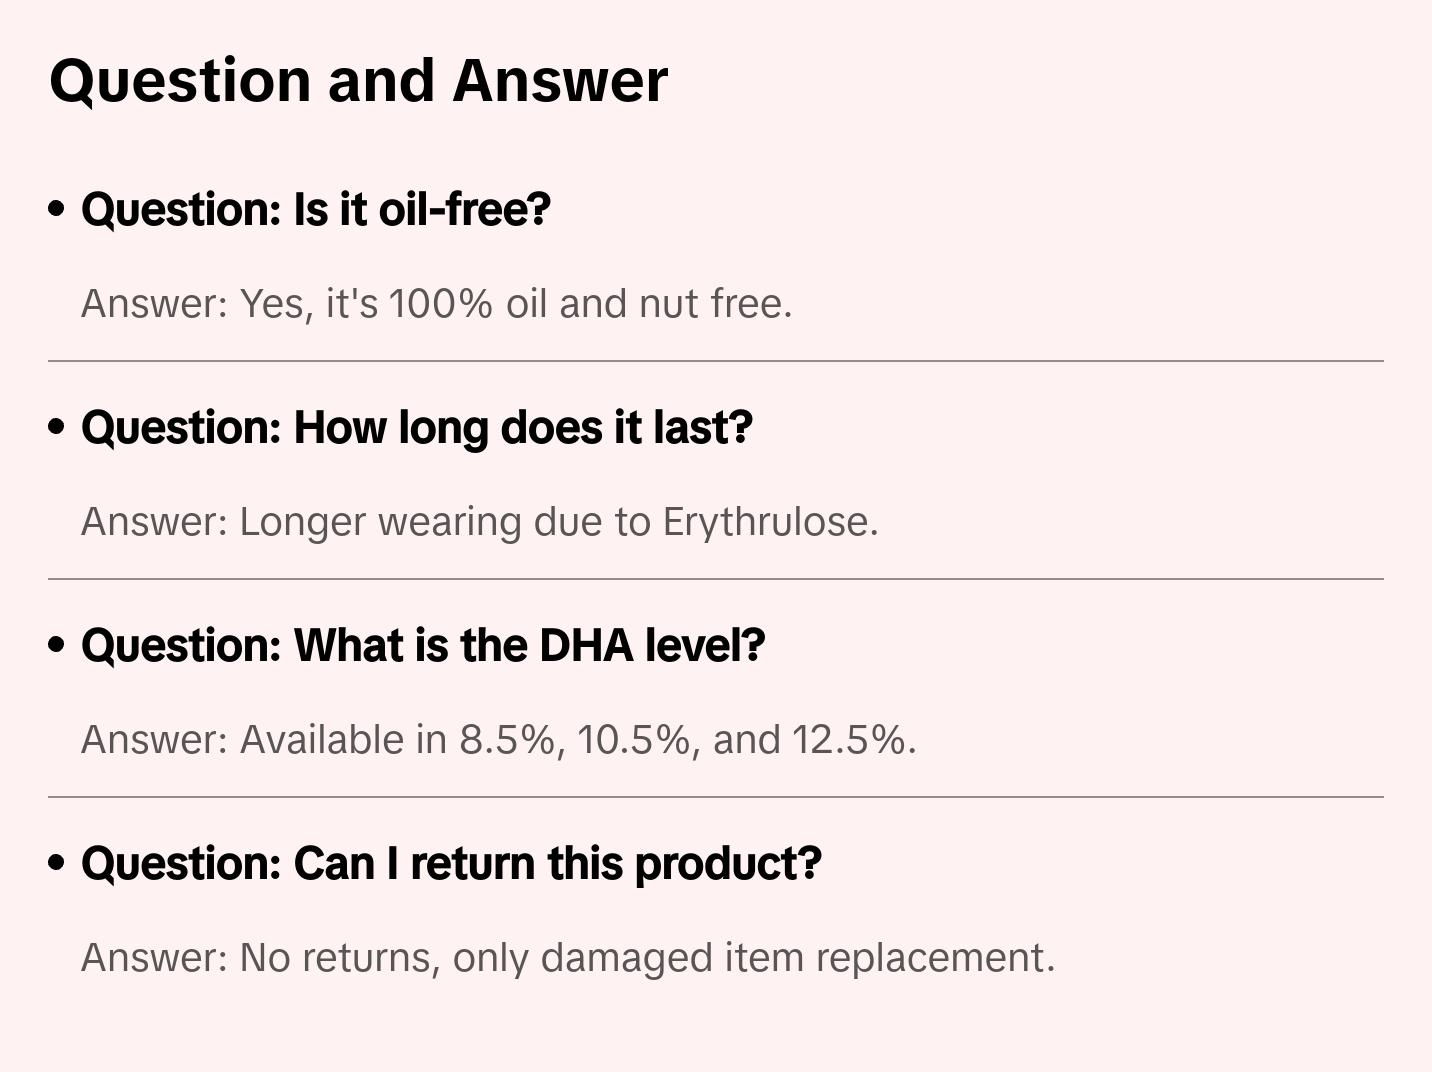Click the bullet before the DHA level question
This screenshot has width=1432, height=1072.
(x=57, y=645)
